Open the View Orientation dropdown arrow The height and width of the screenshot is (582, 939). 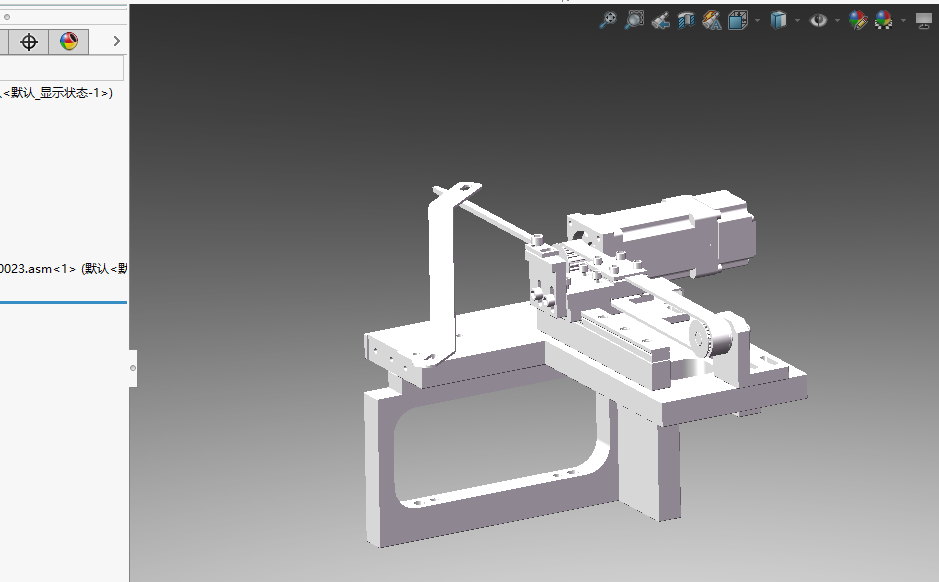coord(758,21)
